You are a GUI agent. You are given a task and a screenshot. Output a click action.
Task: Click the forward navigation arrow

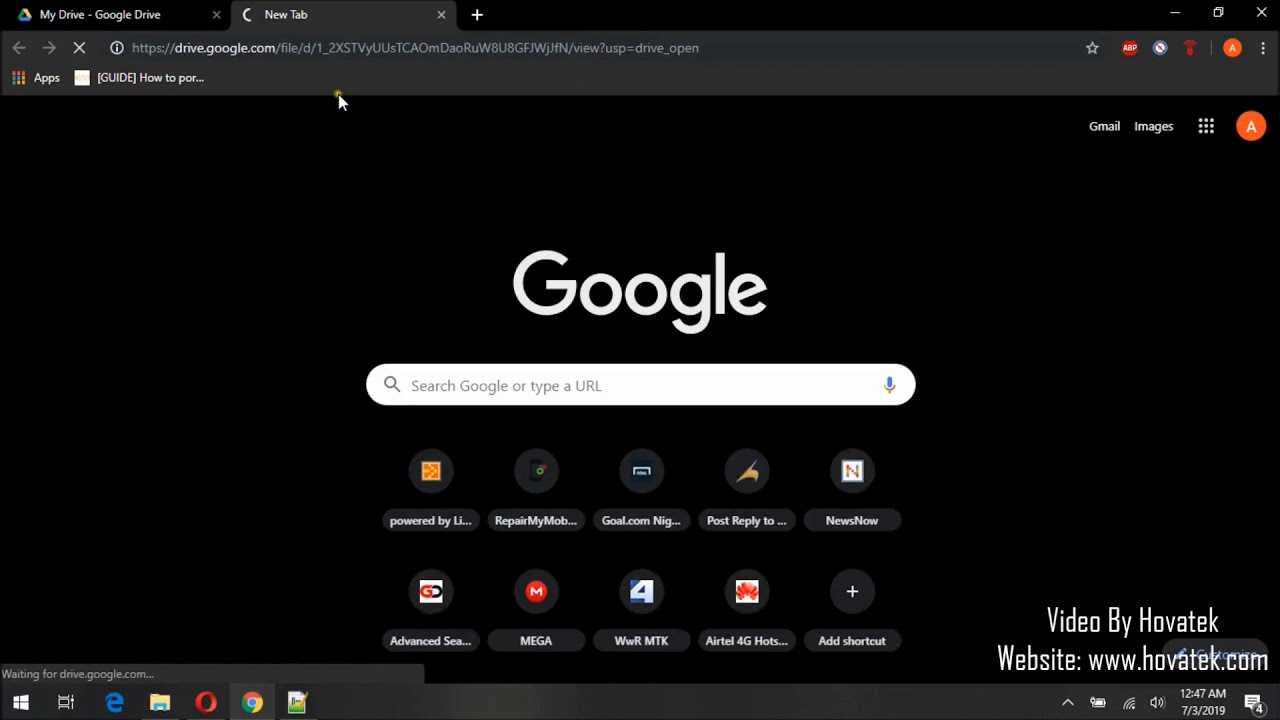click(49, 48)
